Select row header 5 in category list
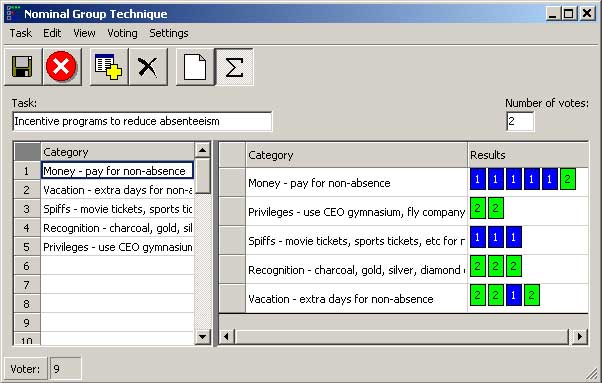Image resolution: width=602 pixels, height=383 pixels. pos(27,247)
